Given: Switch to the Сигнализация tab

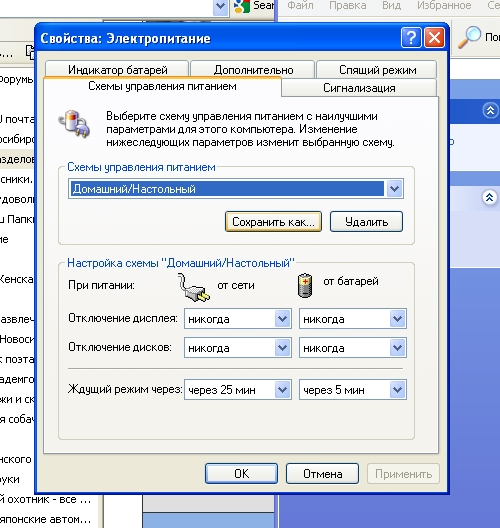Looking at the screenshot, I should point(359,88).
